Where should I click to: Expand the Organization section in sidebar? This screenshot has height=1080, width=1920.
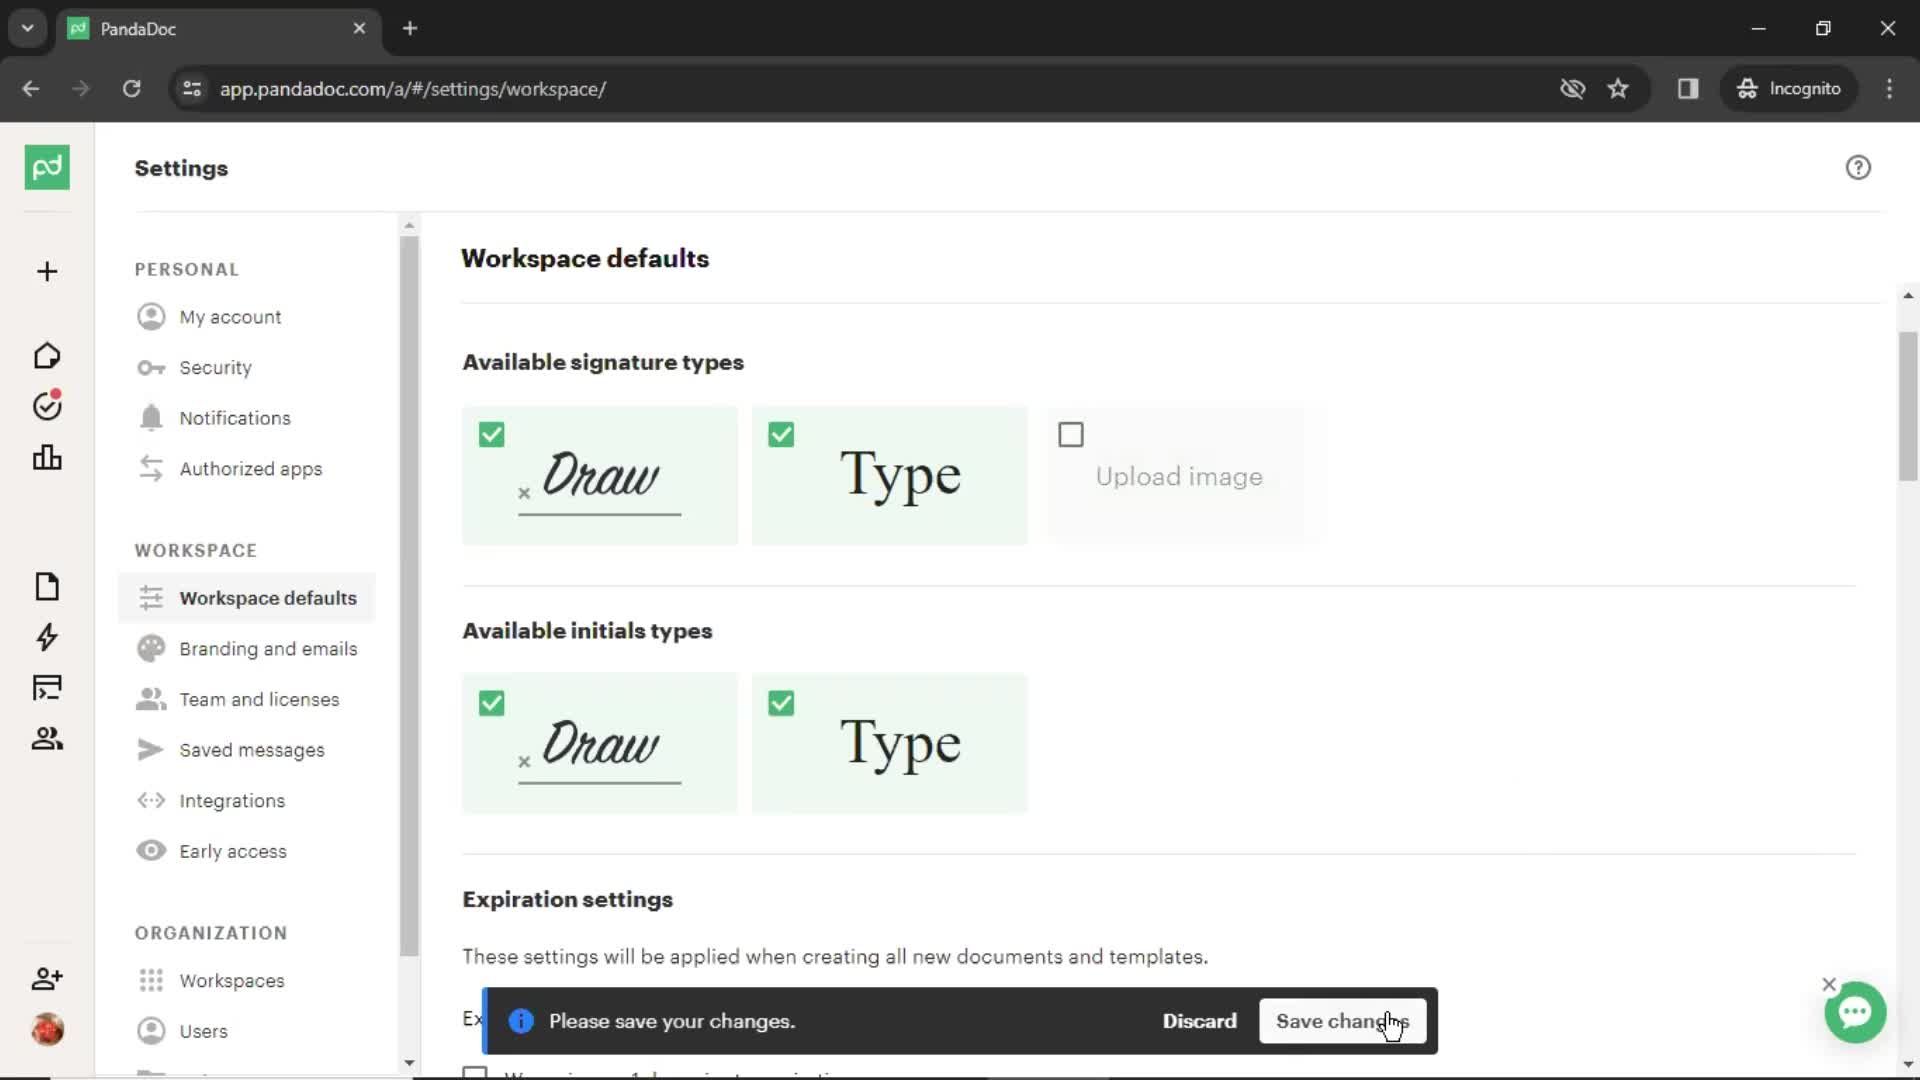click(211, 932)
